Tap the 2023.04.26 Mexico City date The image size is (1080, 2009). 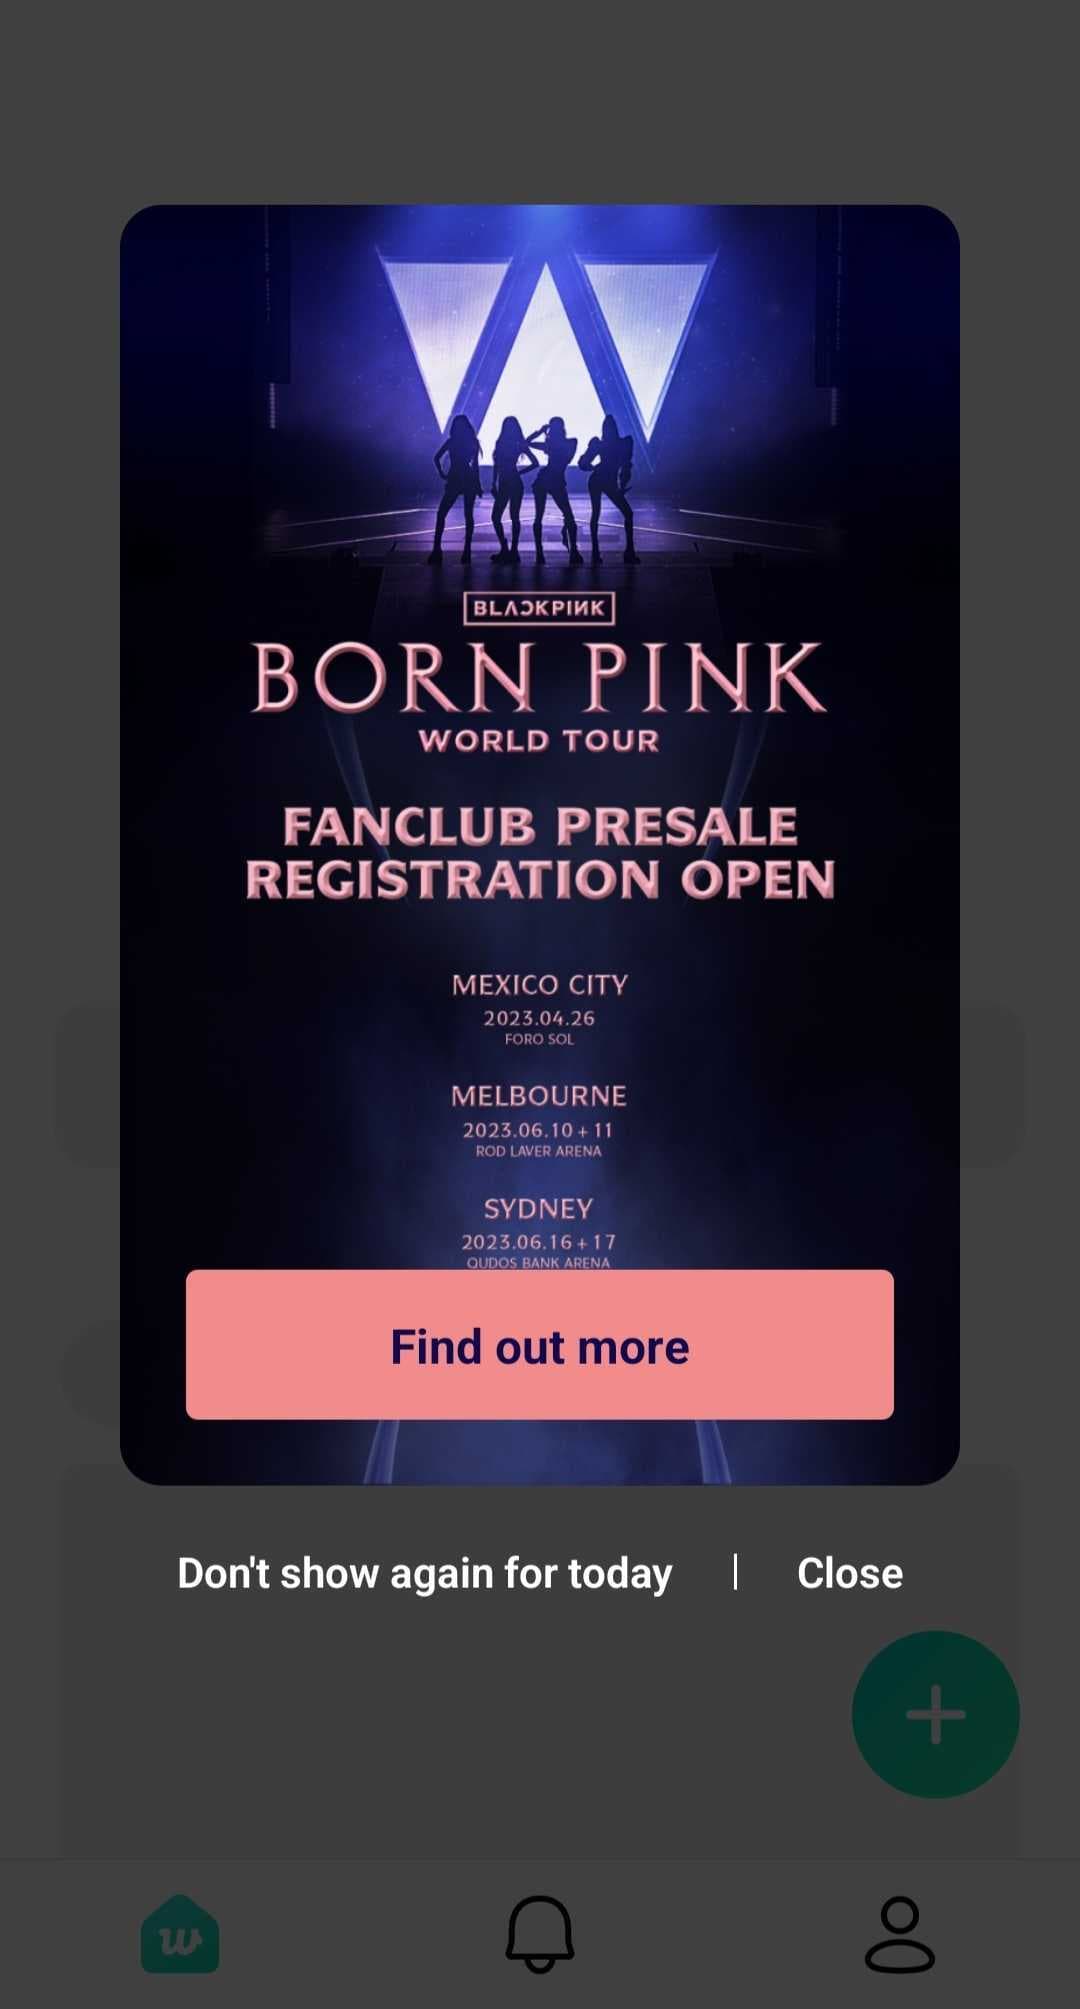(539, 1018)
